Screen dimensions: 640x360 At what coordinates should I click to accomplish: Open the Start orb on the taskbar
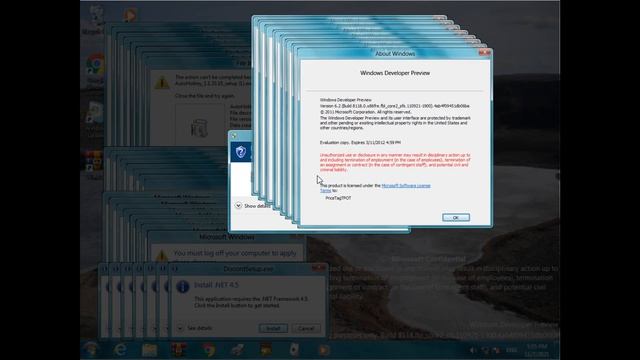pos(90,350)
